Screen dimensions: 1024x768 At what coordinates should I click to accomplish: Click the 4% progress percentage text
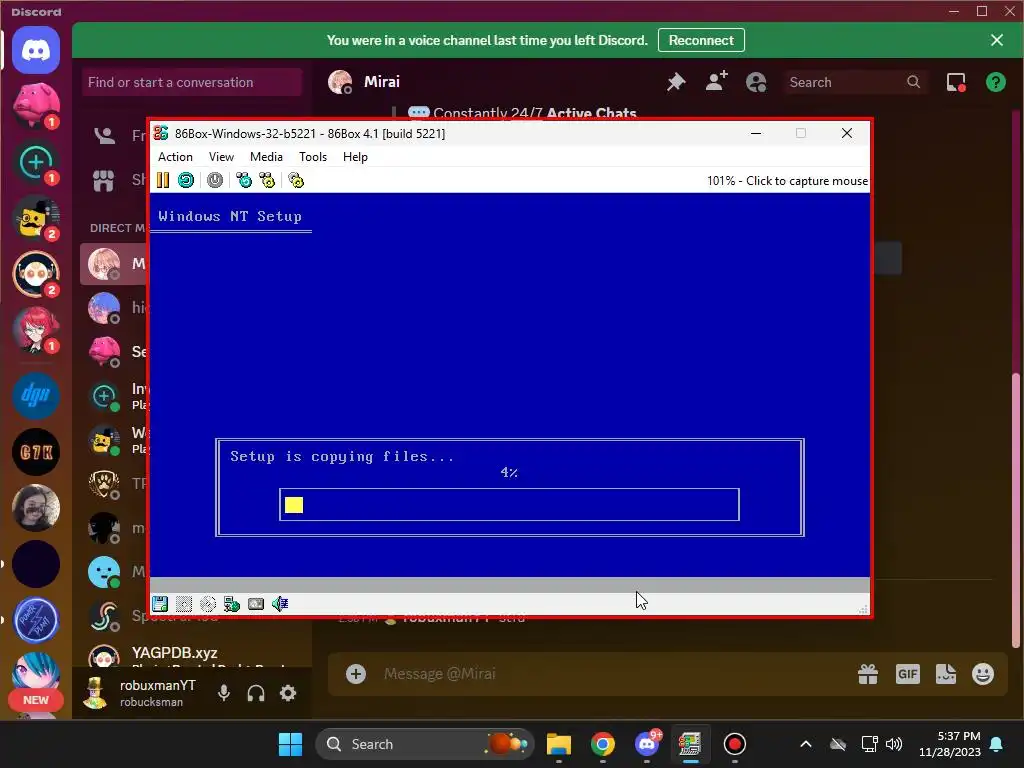pos(509,472)
